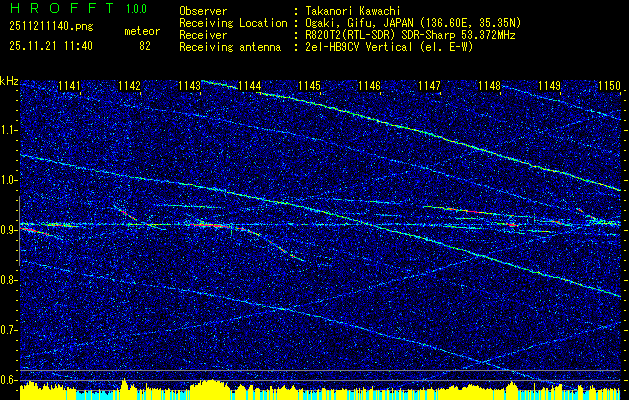
Task: Click the Receiving Location label
Action: pos(233,23)
